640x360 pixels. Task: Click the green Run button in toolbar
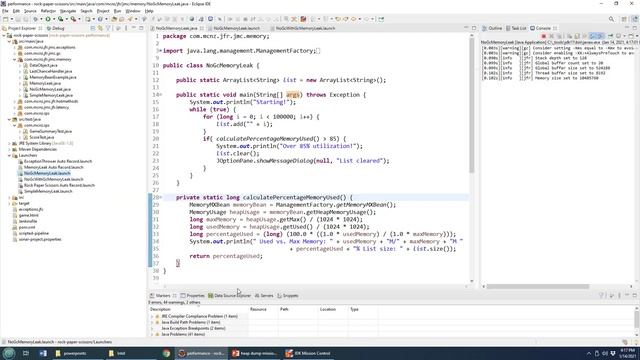(x=48, y=19)
